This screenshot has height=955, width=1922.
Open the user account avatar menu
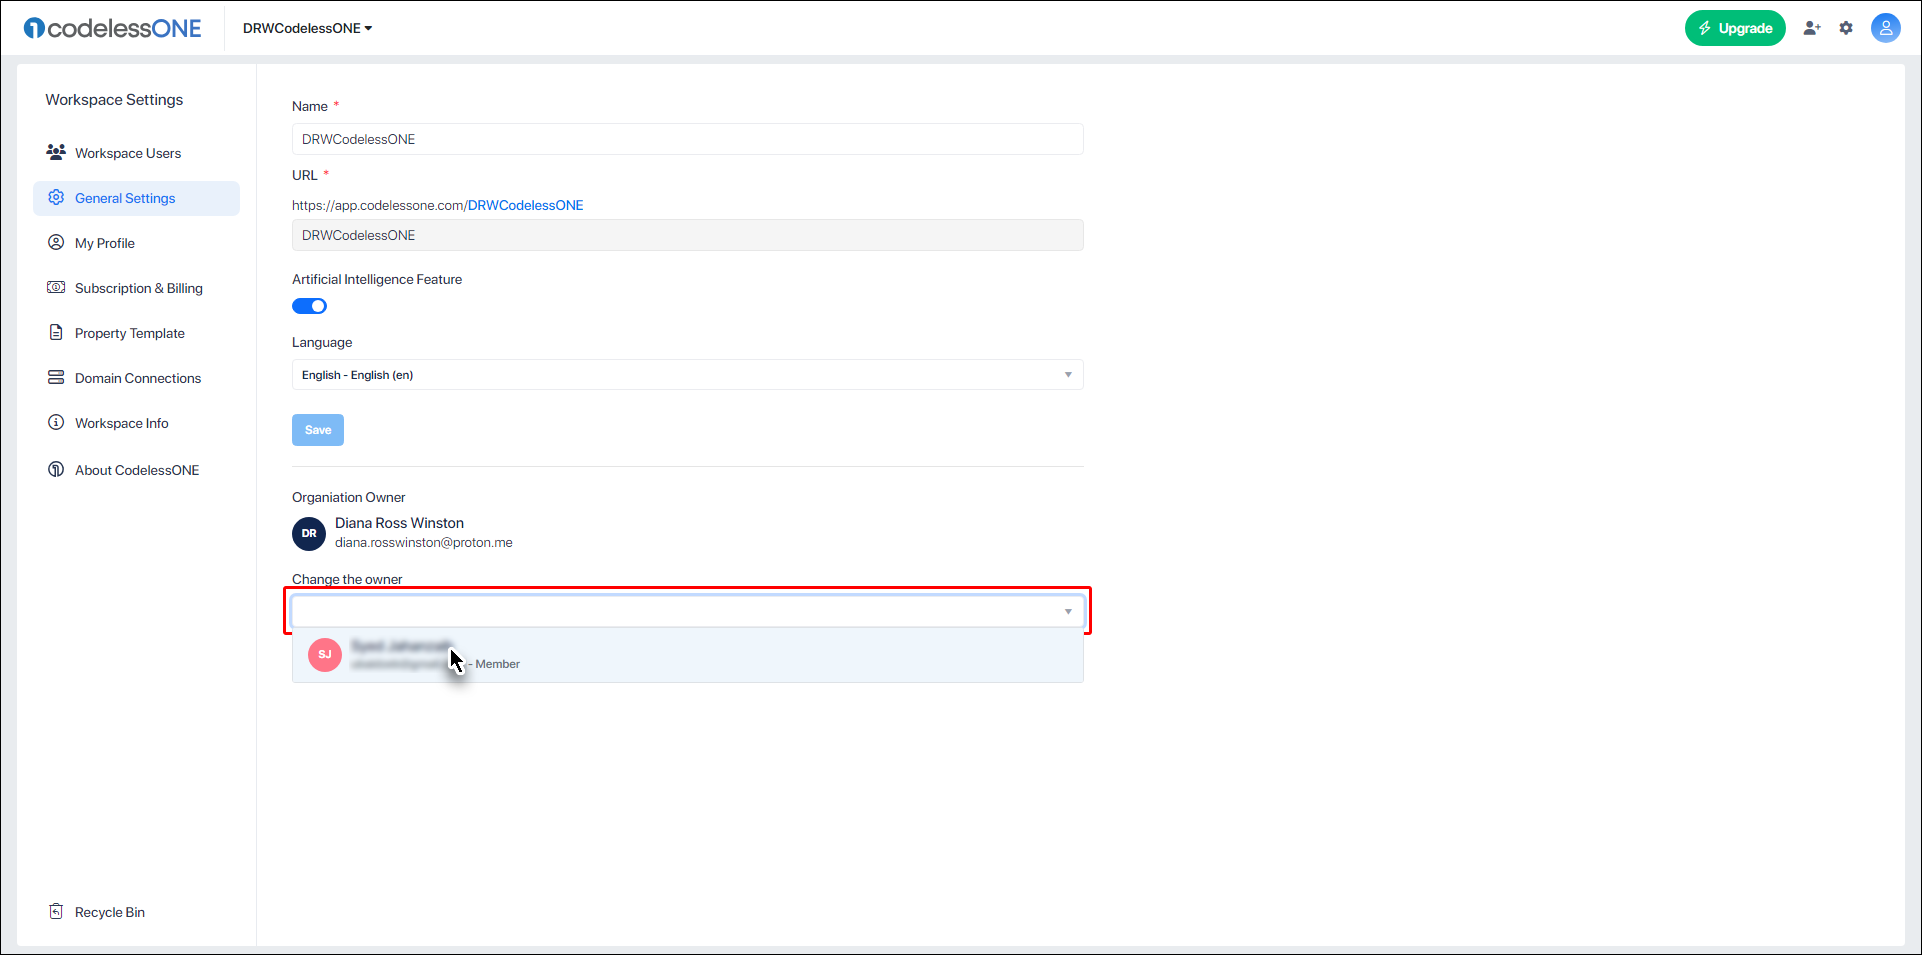(1886, 28)
